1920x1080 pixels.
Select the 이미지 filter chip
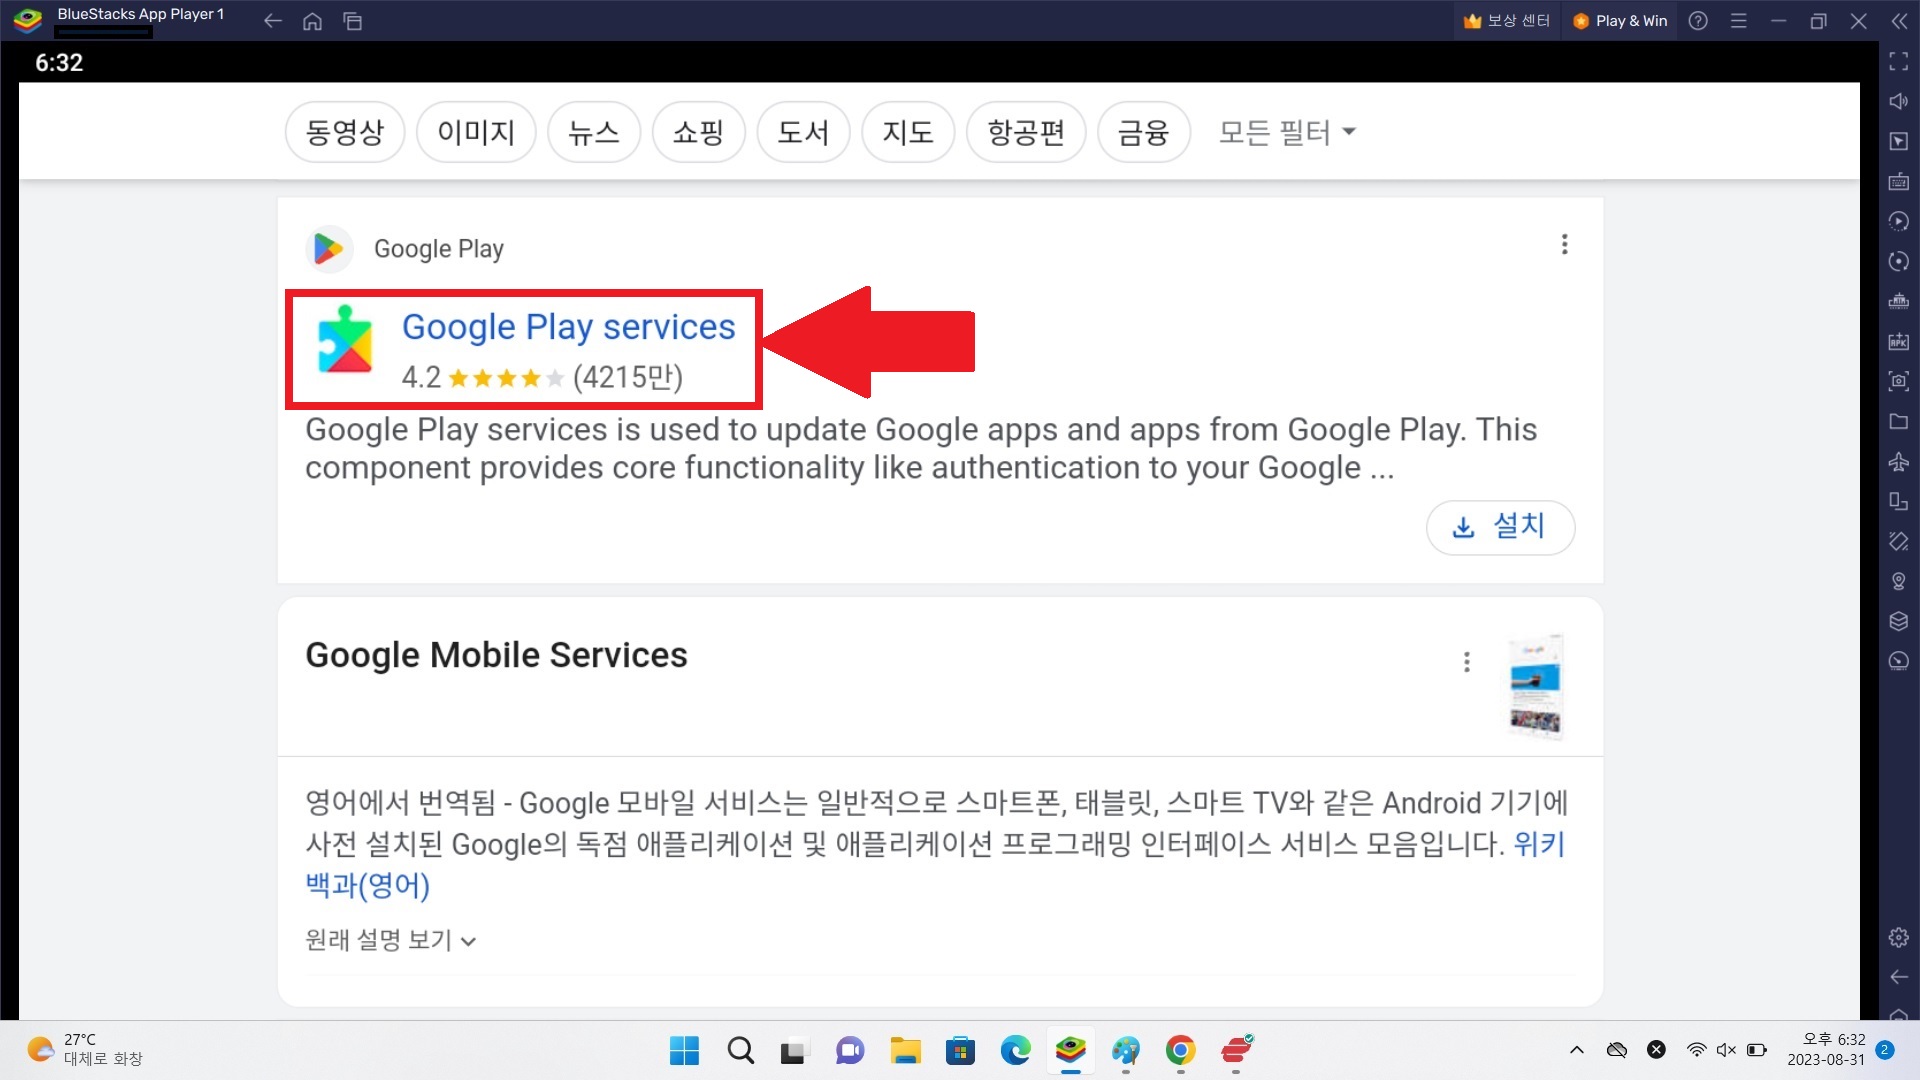click(476, 132)
